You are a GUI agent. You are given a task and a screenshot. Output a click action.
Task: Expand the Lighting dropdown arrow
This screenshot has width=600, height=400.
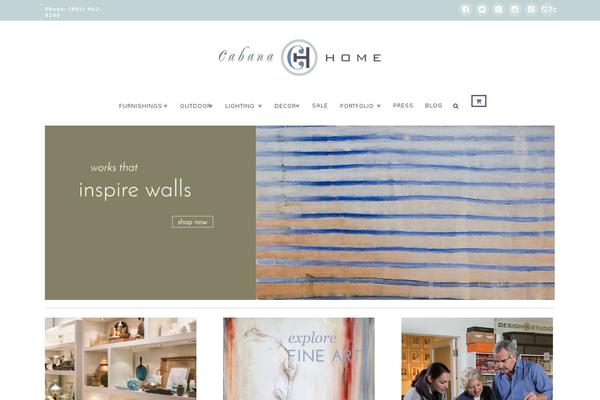260,106
